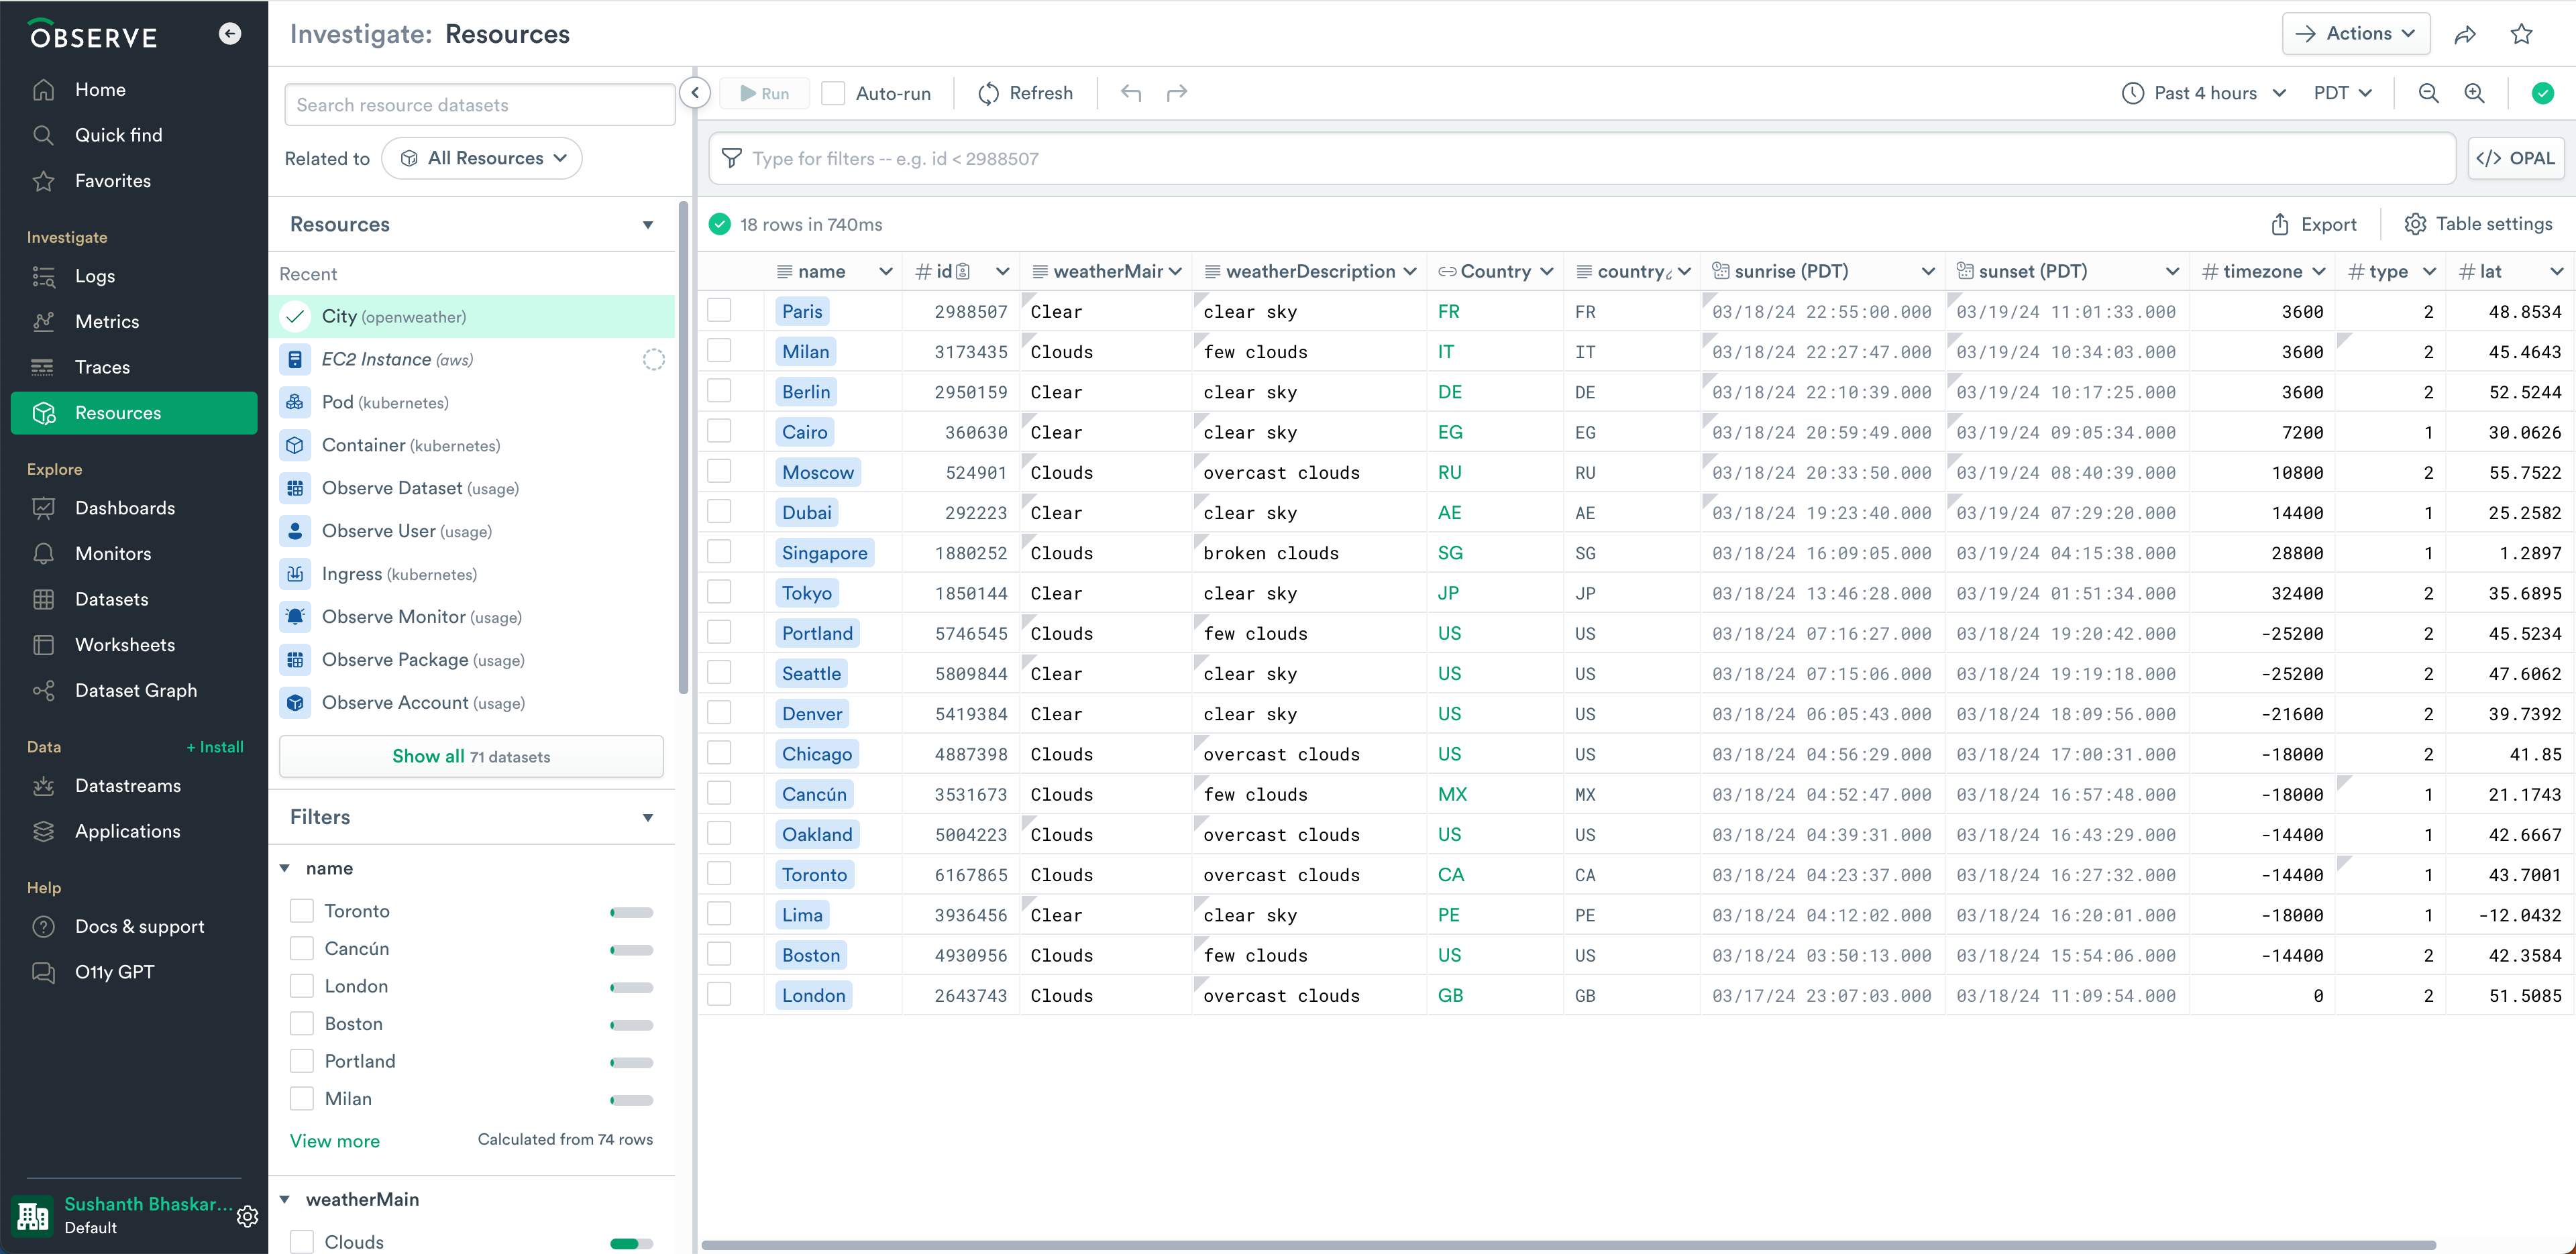Image resolution: width=2576 pixels, height=1254 pixels.
Task: Check the Toronto name filter
Action: pos(302,910)
